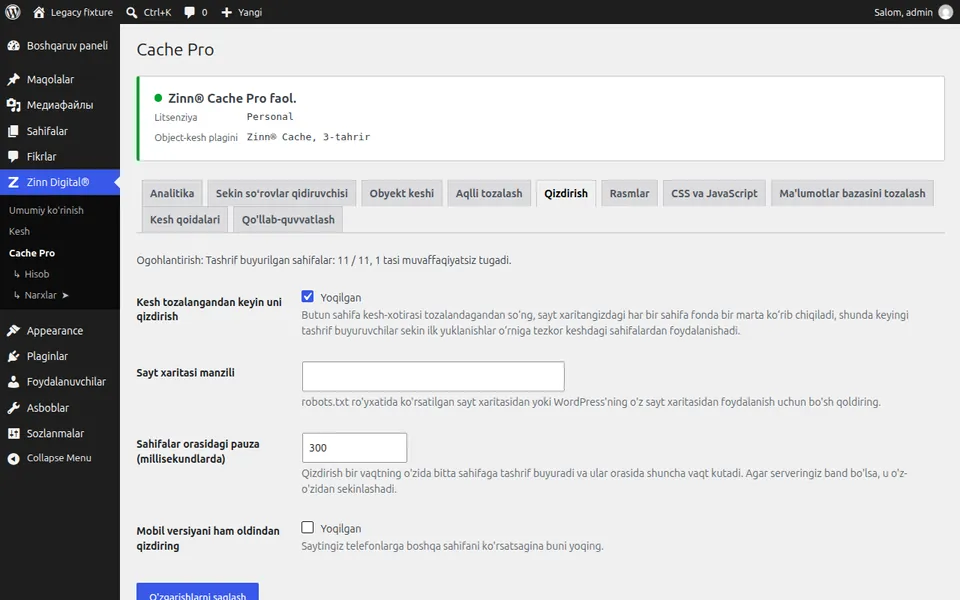Open Umumiy ko'rinish submenu link

pos(46,210)
